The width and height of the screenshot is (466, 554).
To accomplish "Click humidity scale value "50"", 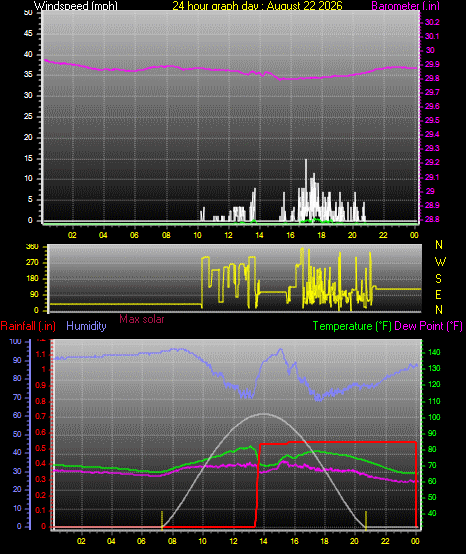I will (x=17, y=434).
